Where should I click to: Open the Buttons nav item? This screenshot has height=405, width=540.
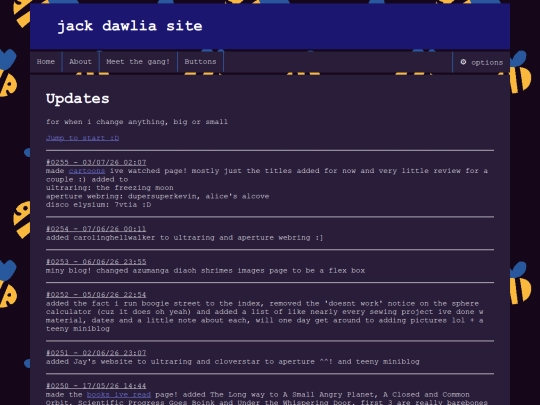tap(200, 62)
